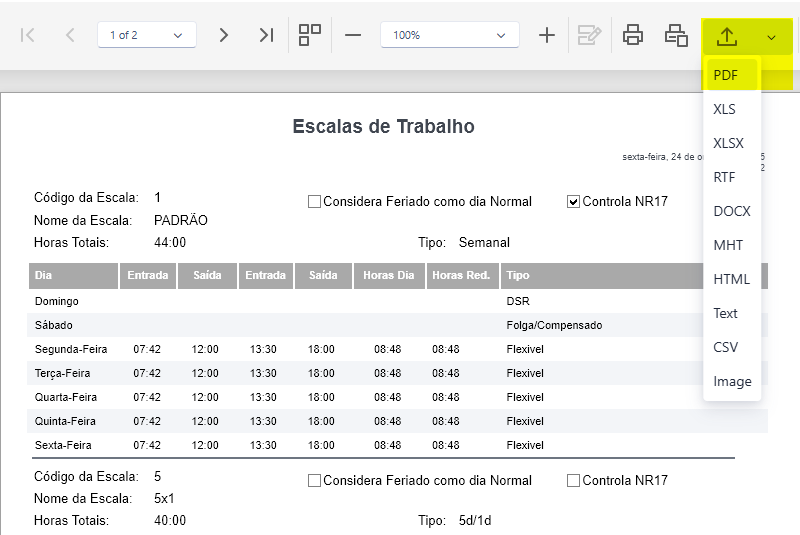The height and width of the screenshot is (535, 800).
Task: Click Flexivel in Sexta-Feira row
Action: [x=525, y=445]
